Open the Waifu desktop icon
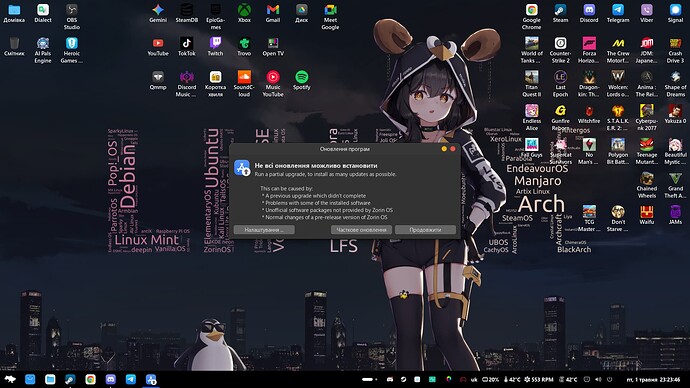The image size is (690, 388). coord(646,215)
